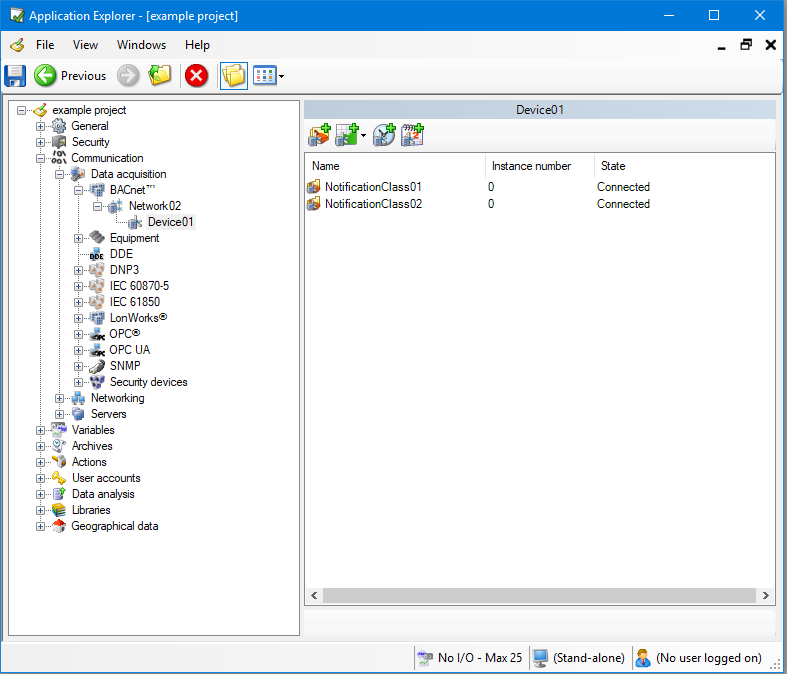This screenshot has width=787, height=674.
Task: Click the add schedule clock icon
Action: coord(384,136)
